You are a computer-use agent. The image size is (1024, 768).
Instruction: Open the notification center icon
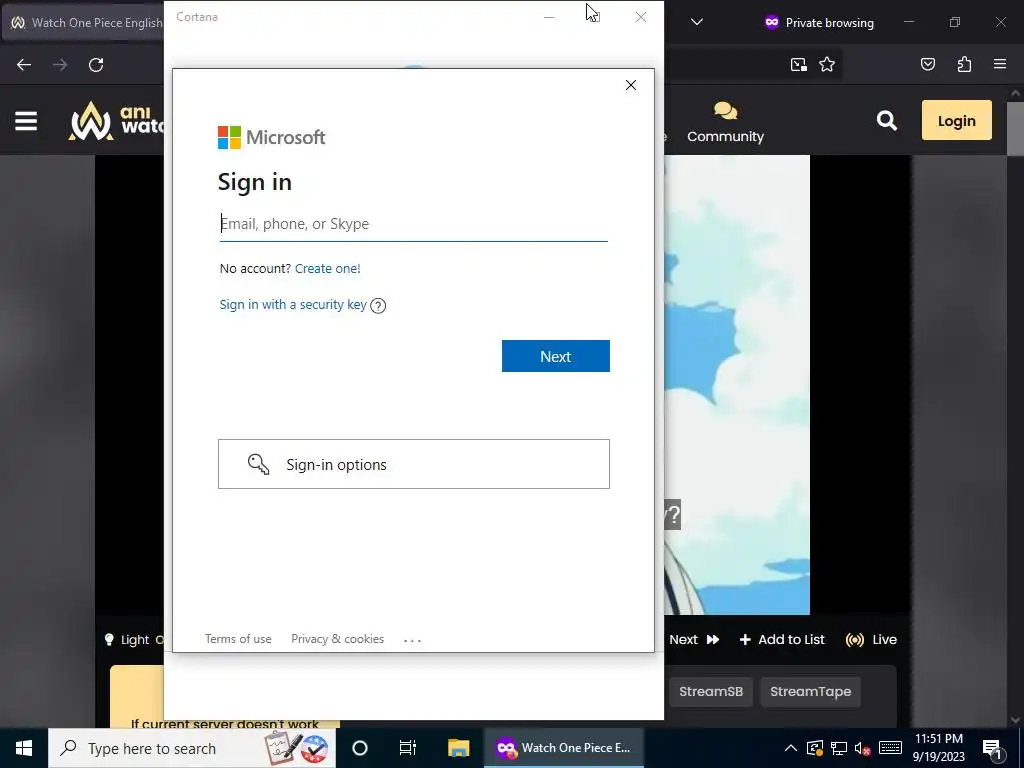point(992,748)
